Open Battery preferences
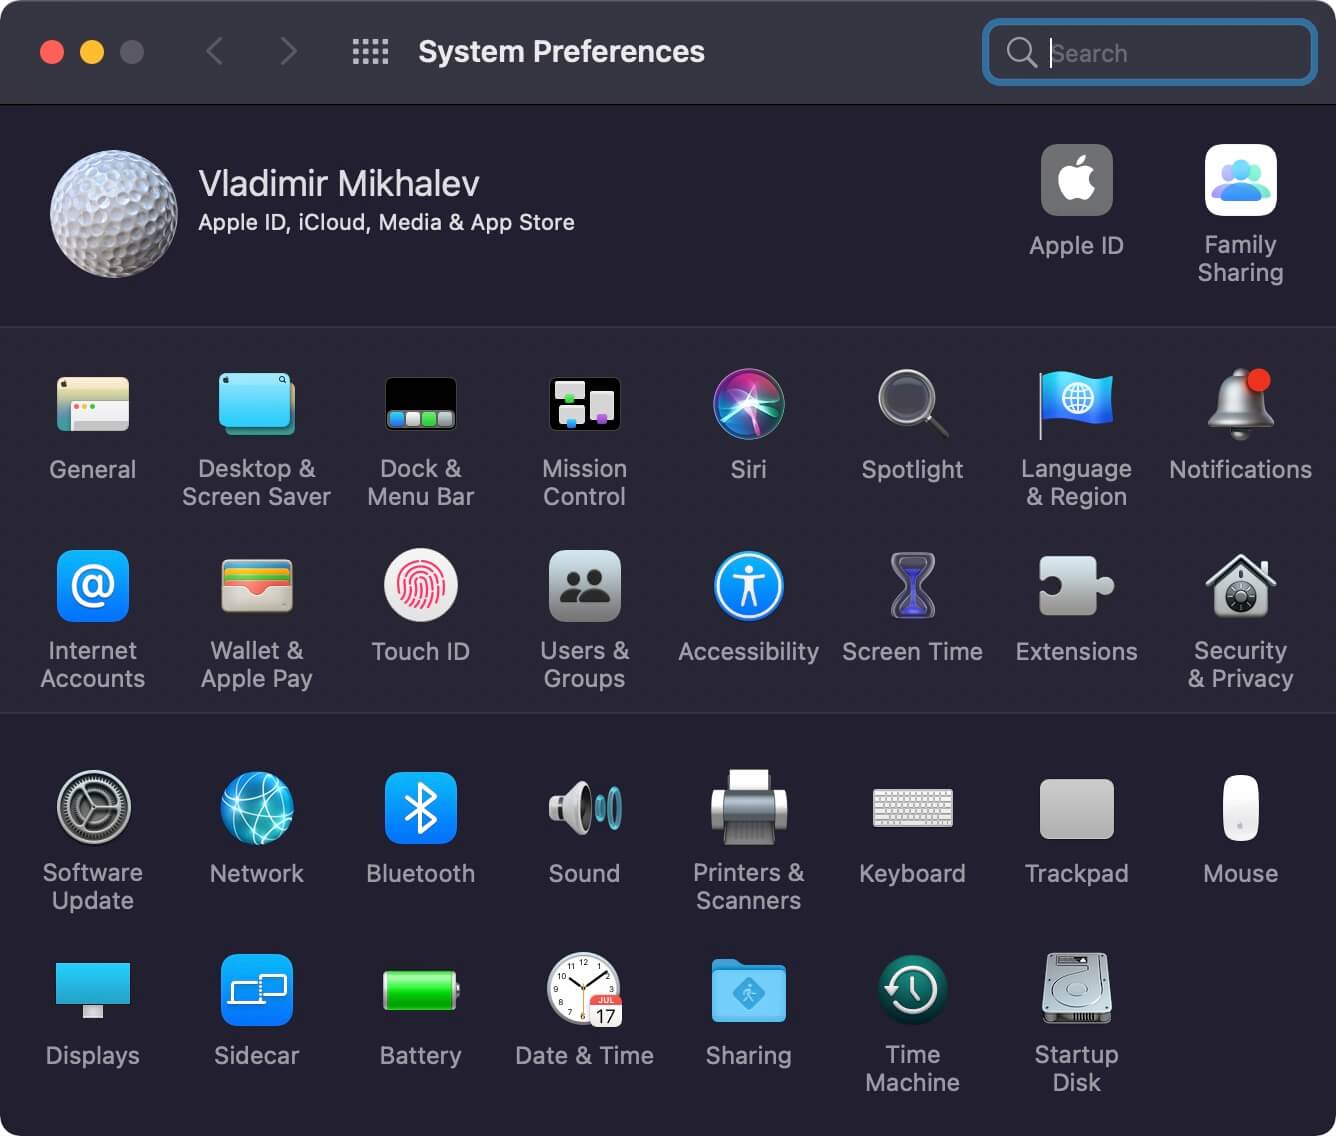 pos(421,990)
